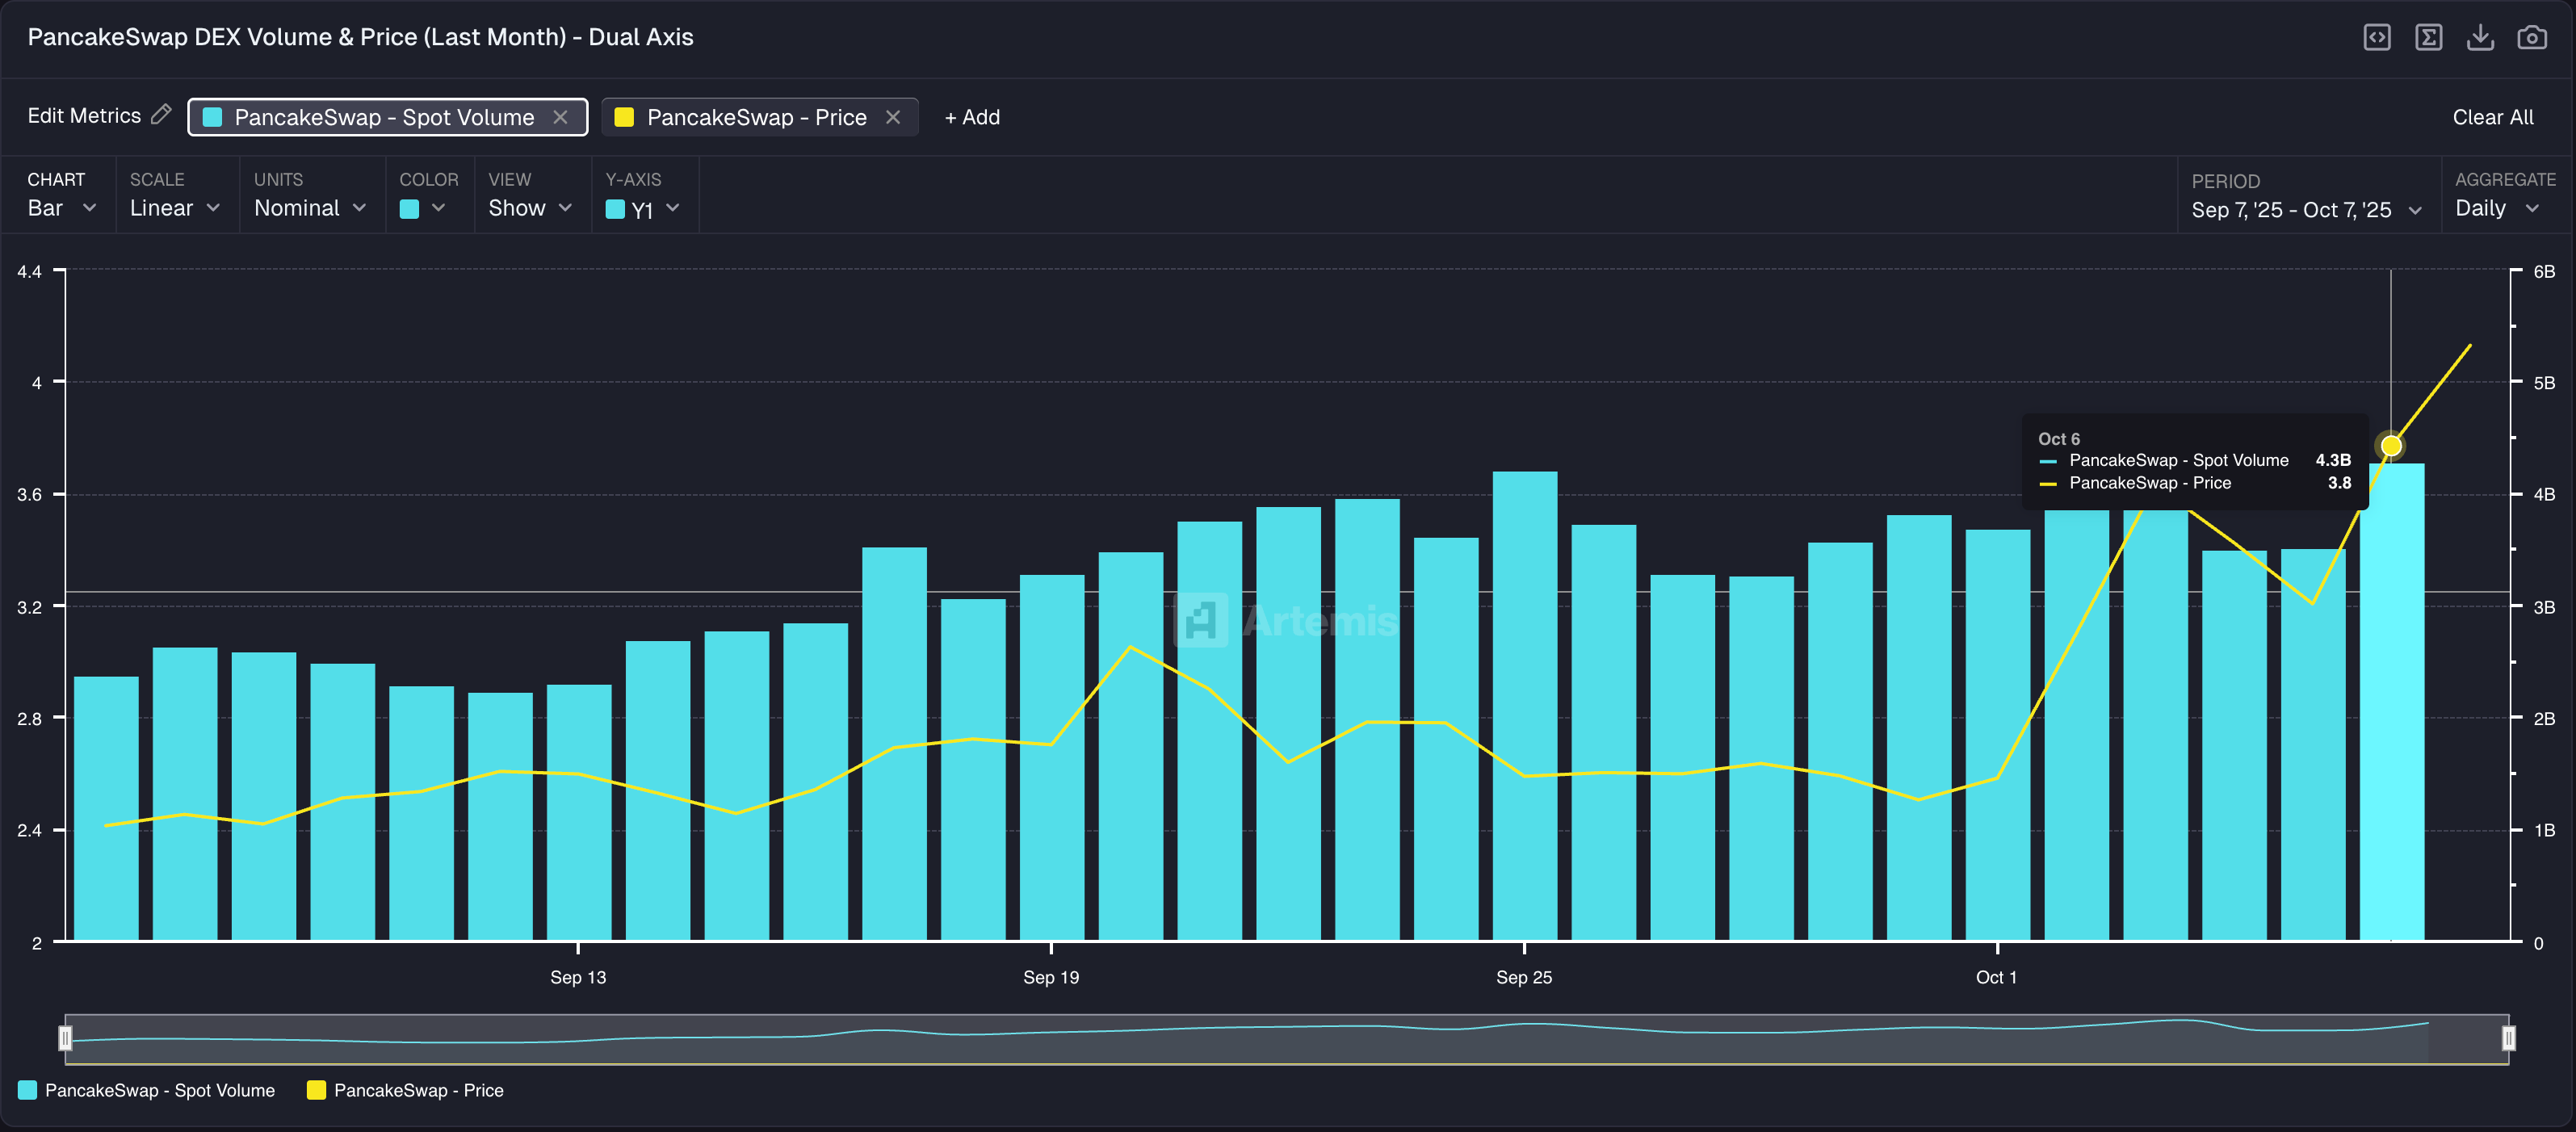Image resolution: width=2576 pixels, height=1132 pixels.
Task: Select the PancakeSwap Spot Volume metric chip
Action: click(x=383, y=117)
